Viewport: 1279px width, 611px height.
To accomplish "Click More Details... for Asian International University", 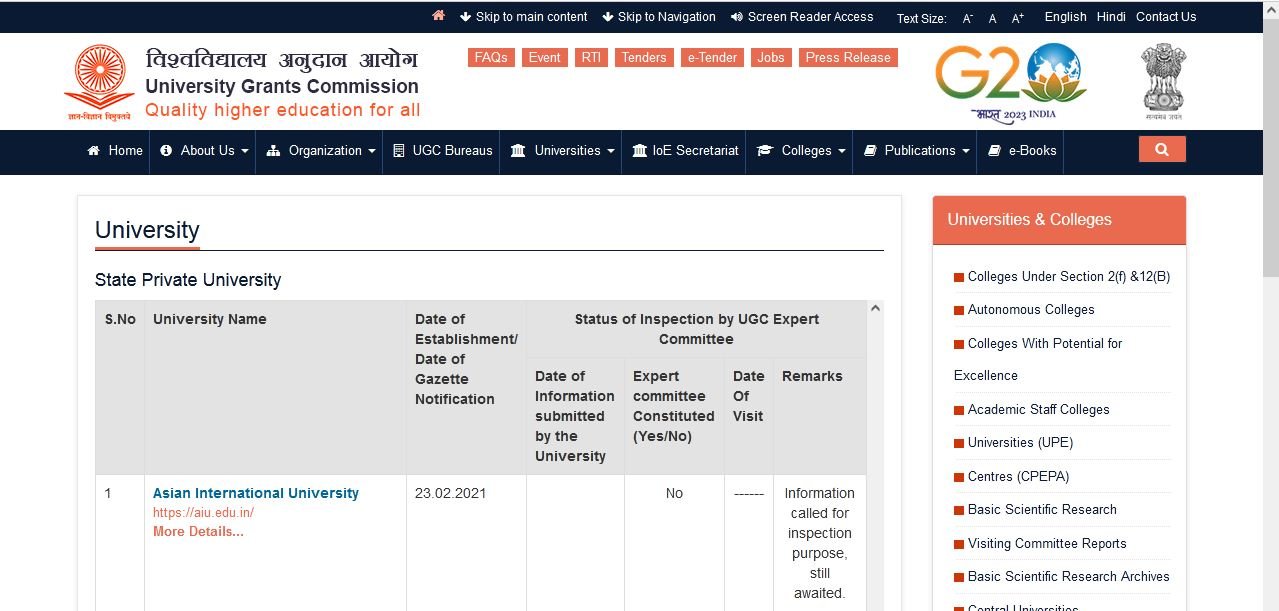I will coord(198,532).
